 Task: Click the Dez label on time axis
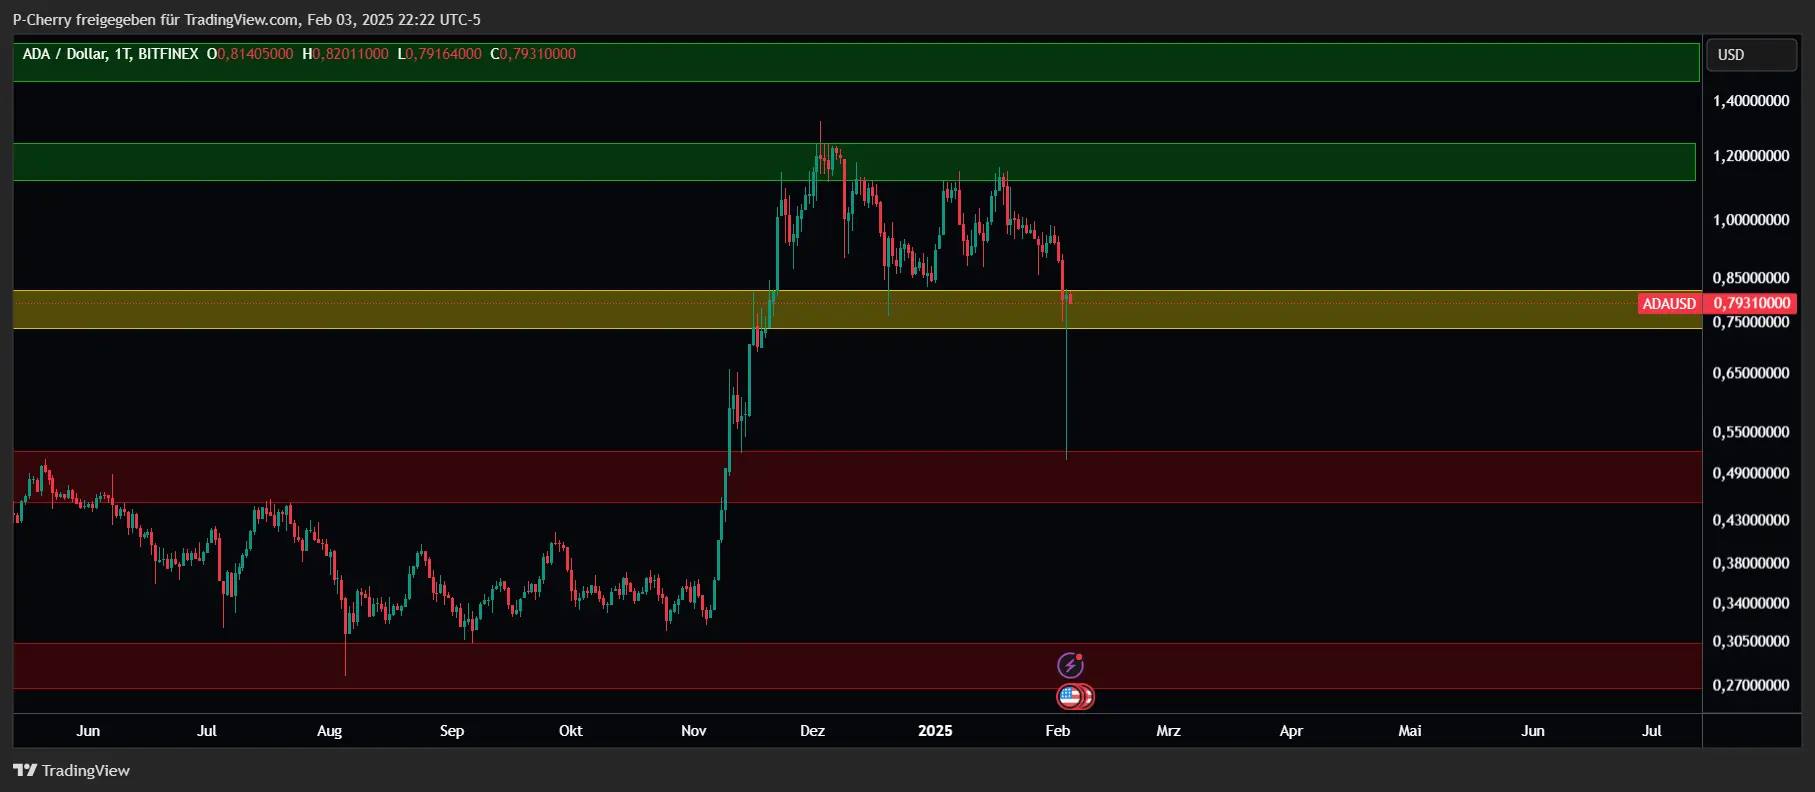[813, 731]
